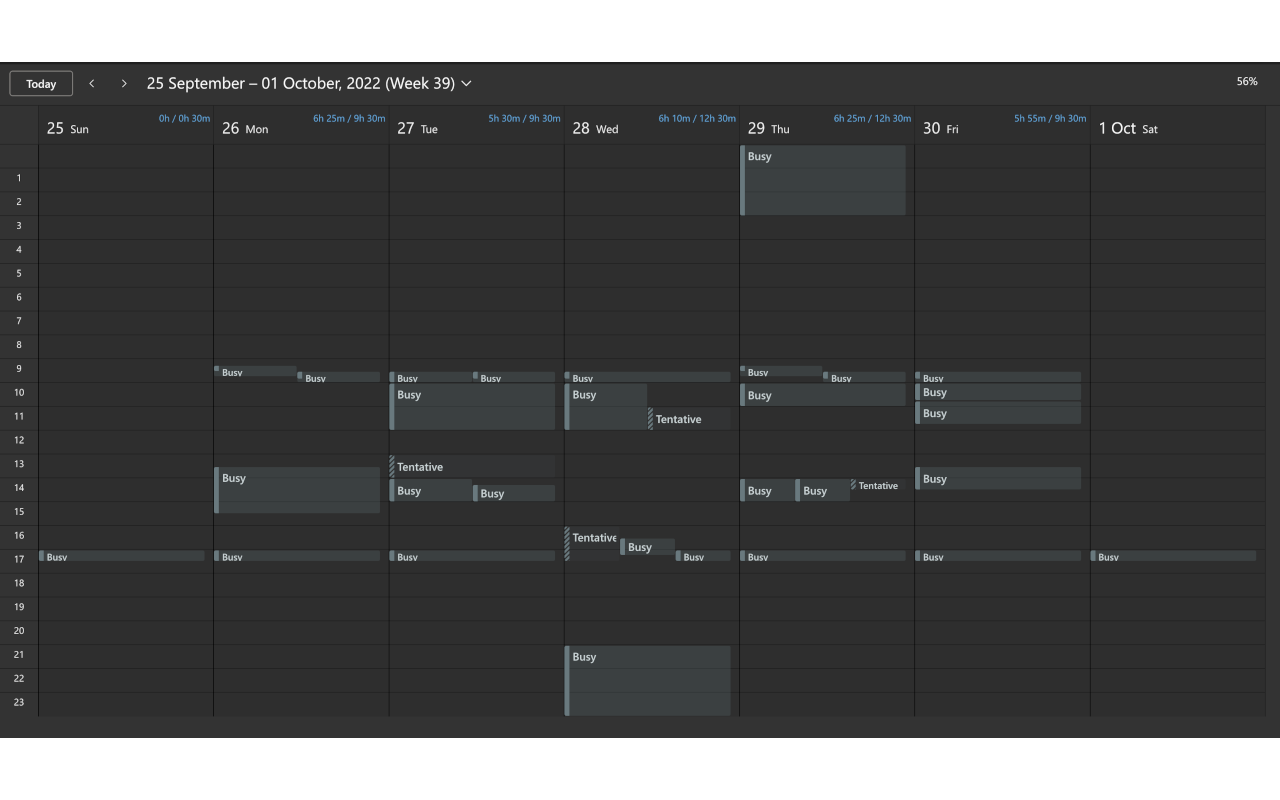The height and width of the screenshot is (800, 1280).
Task: Open Thursday's Tentative event at 14
Action: point(877,486)
